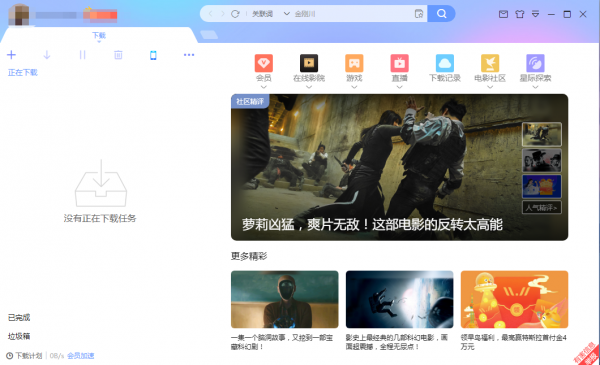Select the 垃圾箱 trash list

[19, 336]
